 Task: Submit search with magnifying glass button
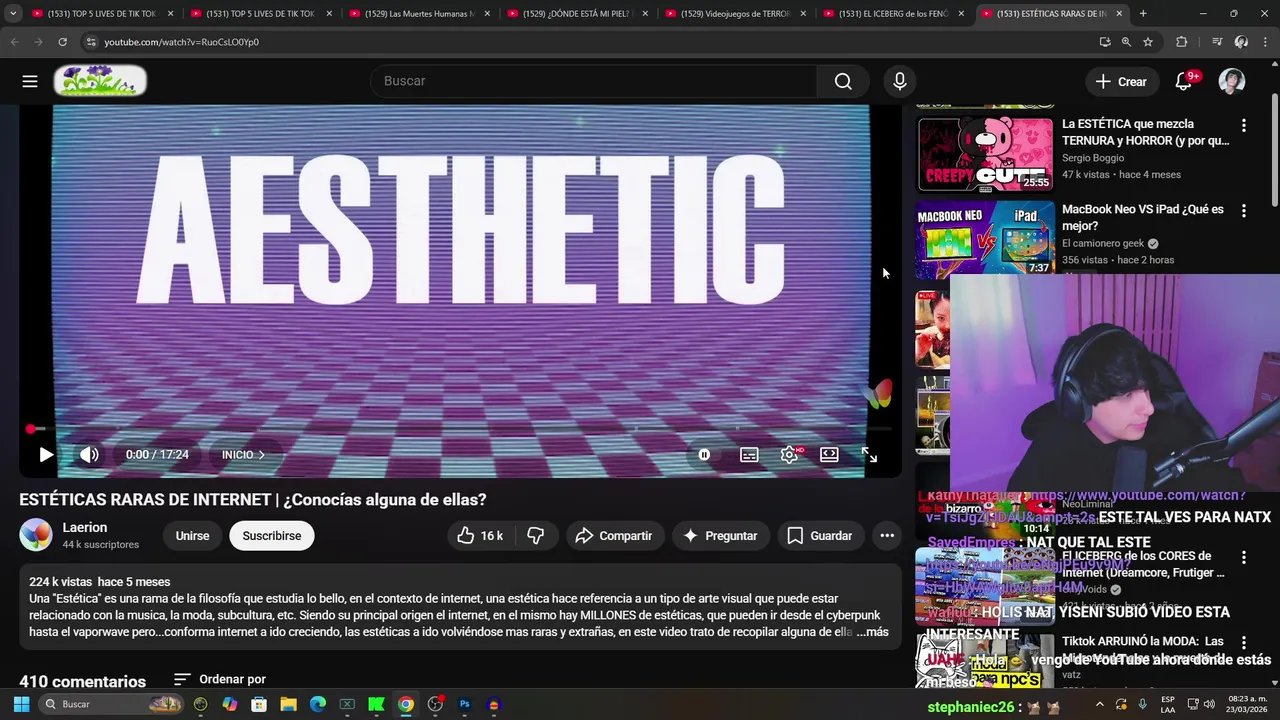[843, 81]
